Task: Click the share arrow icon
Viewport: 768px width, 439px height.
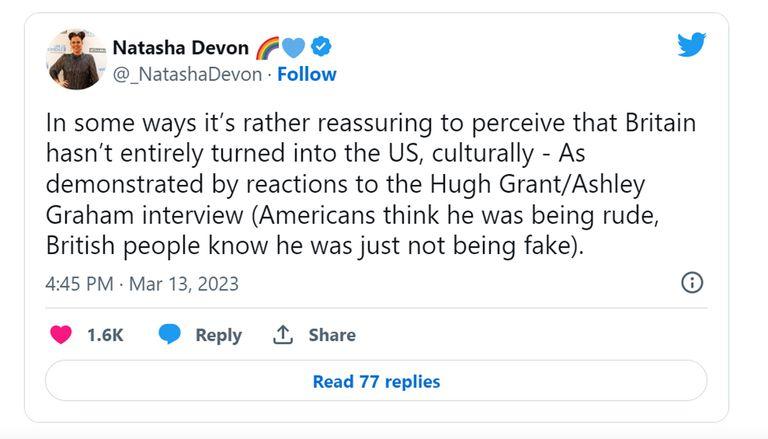Action: (282, 335)
